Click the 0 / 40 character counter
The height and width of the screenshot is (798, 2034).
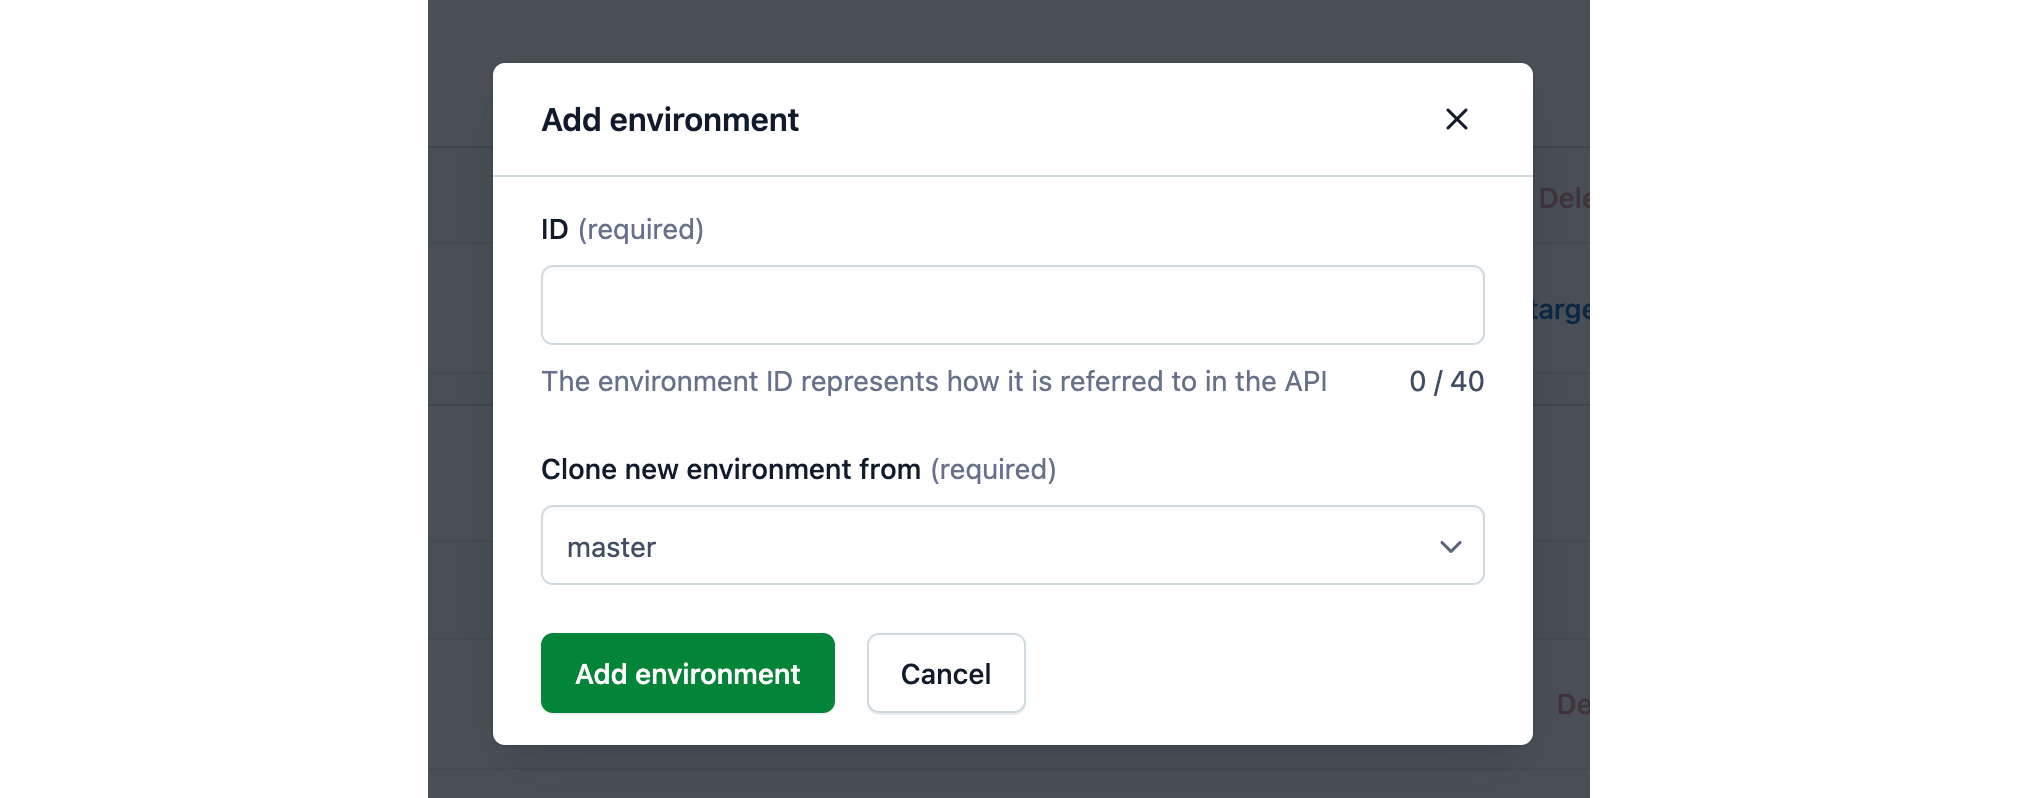coord(1446,381)
